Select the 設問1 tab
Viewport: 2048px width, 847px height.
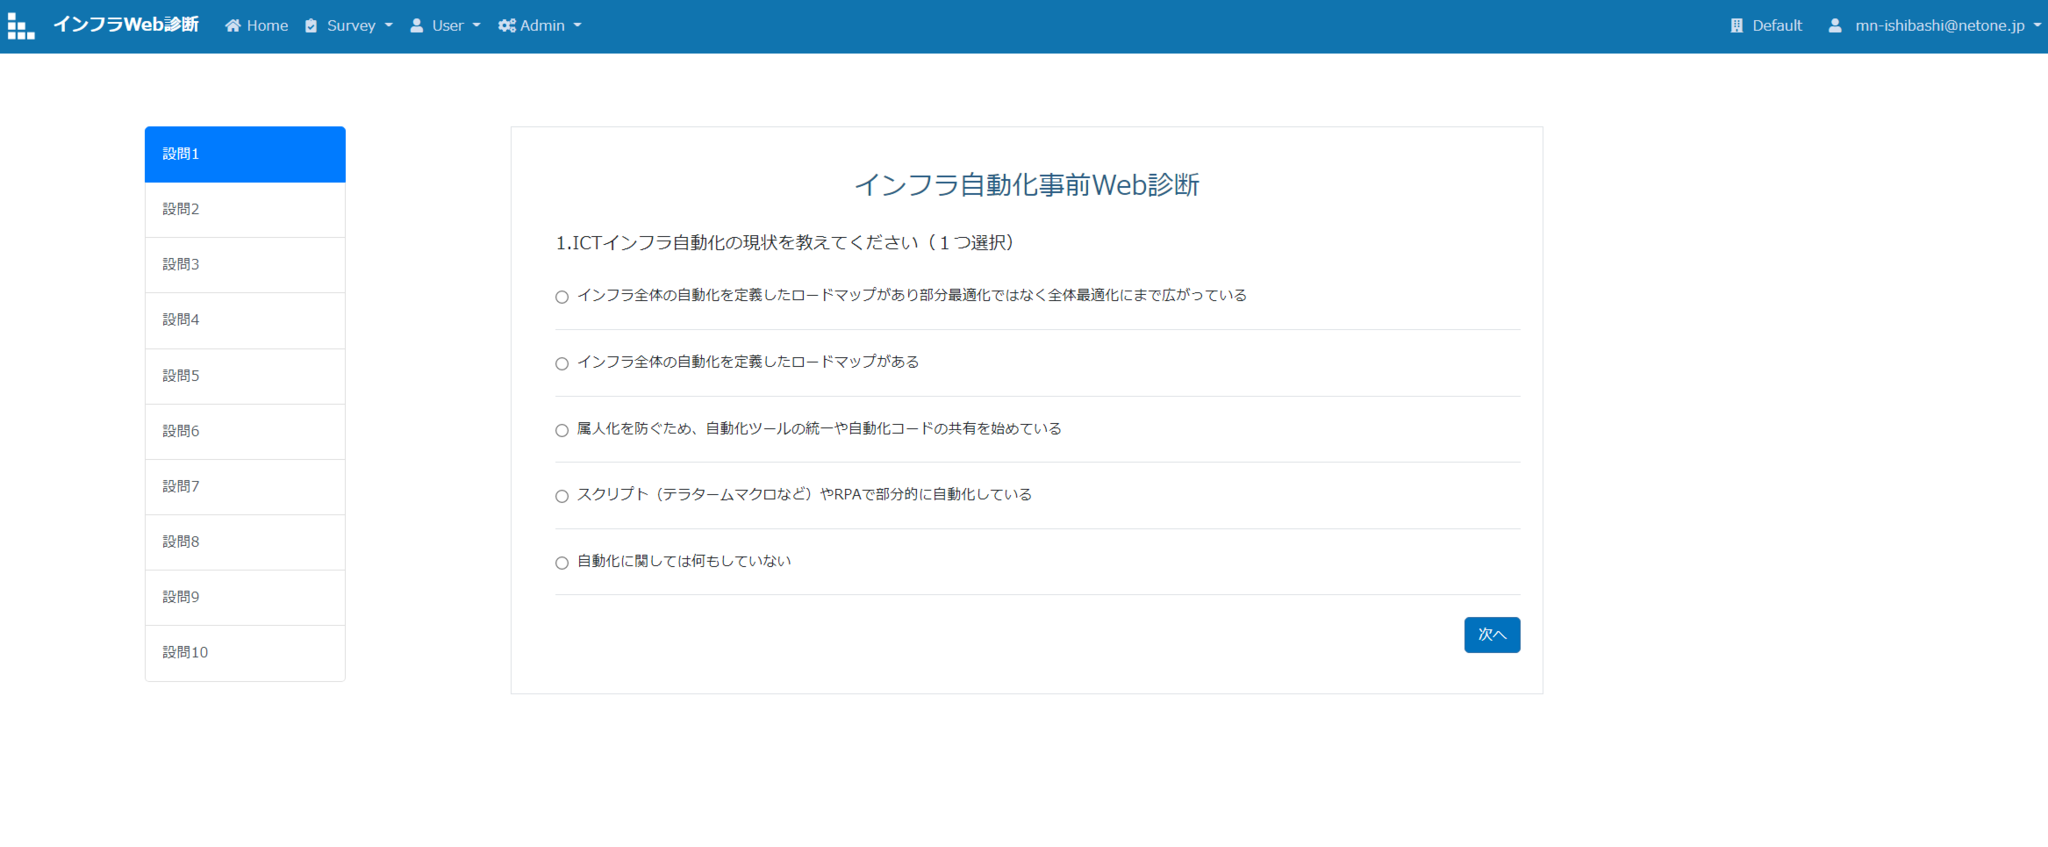pyautogui.click(x=245, y=154)
